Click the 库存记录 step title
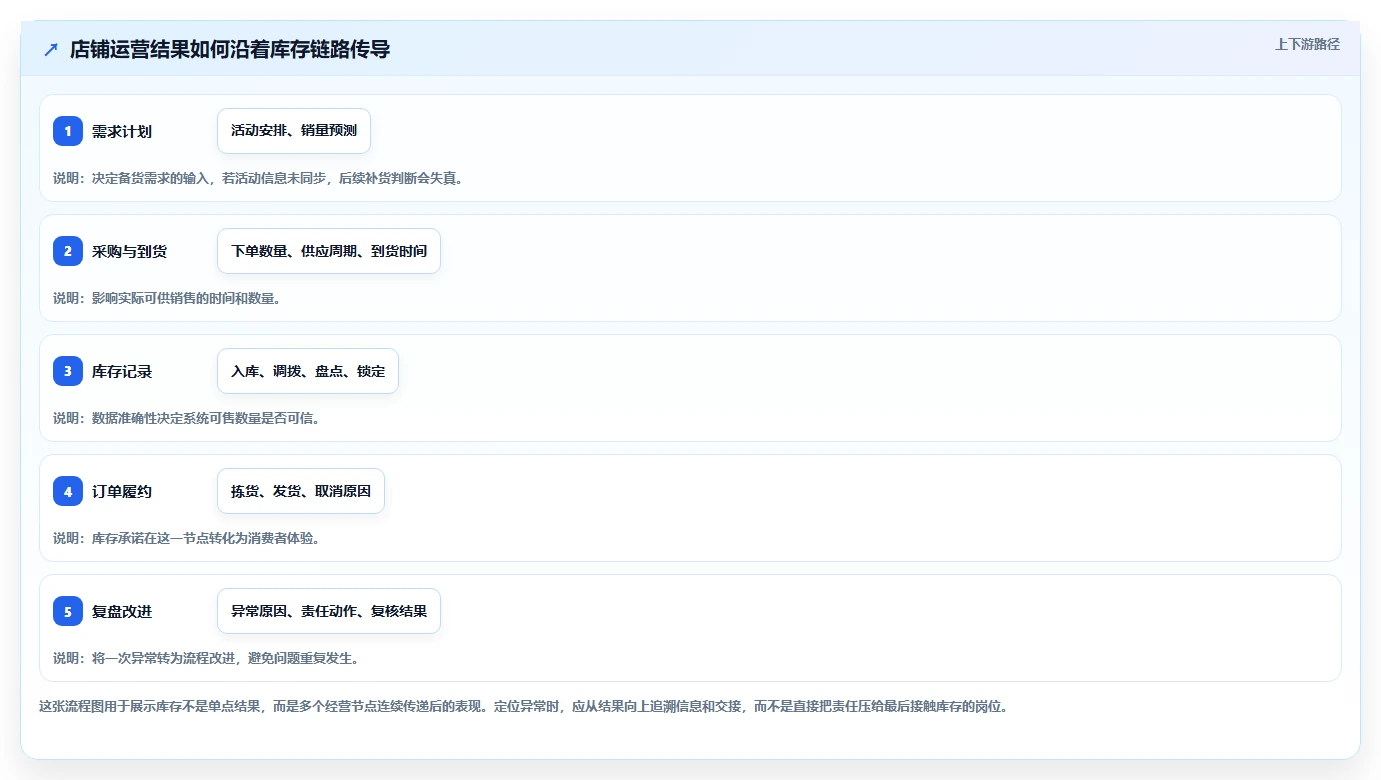The width and height of the screenshot is (1381, 780). pyautogui.click(x=122, y=371)
